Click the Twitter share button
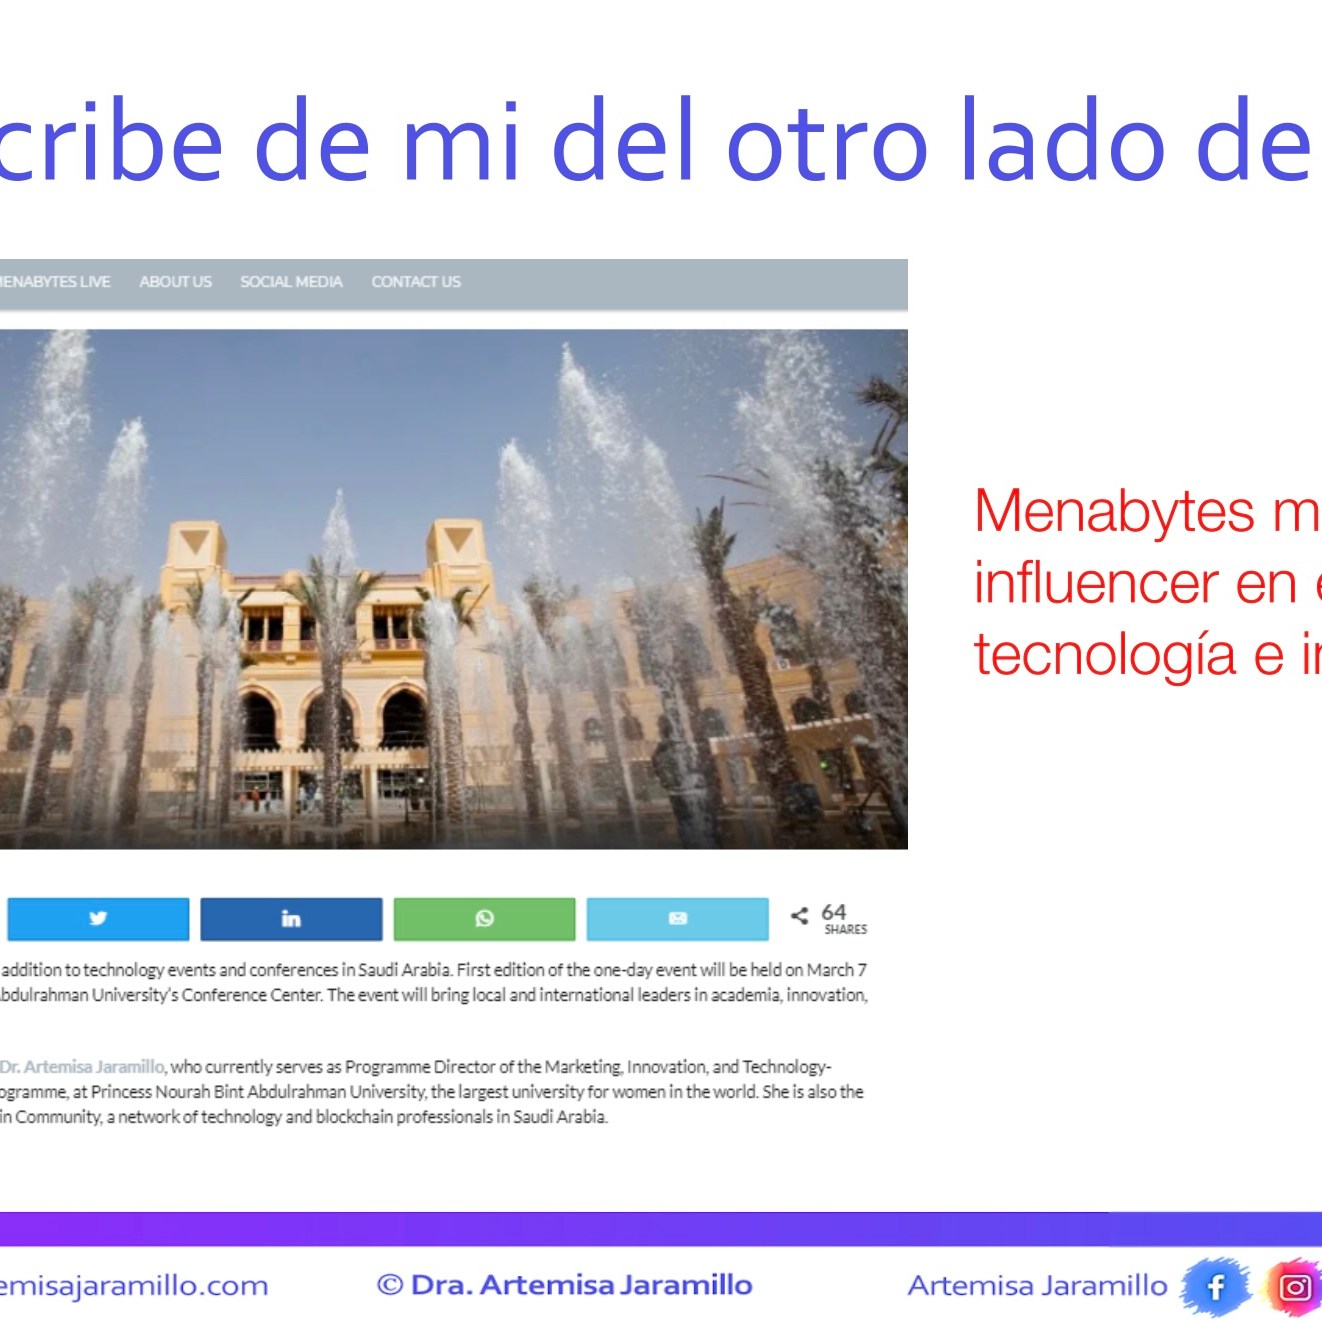1322x1322 pixels. tap(98, 919)
